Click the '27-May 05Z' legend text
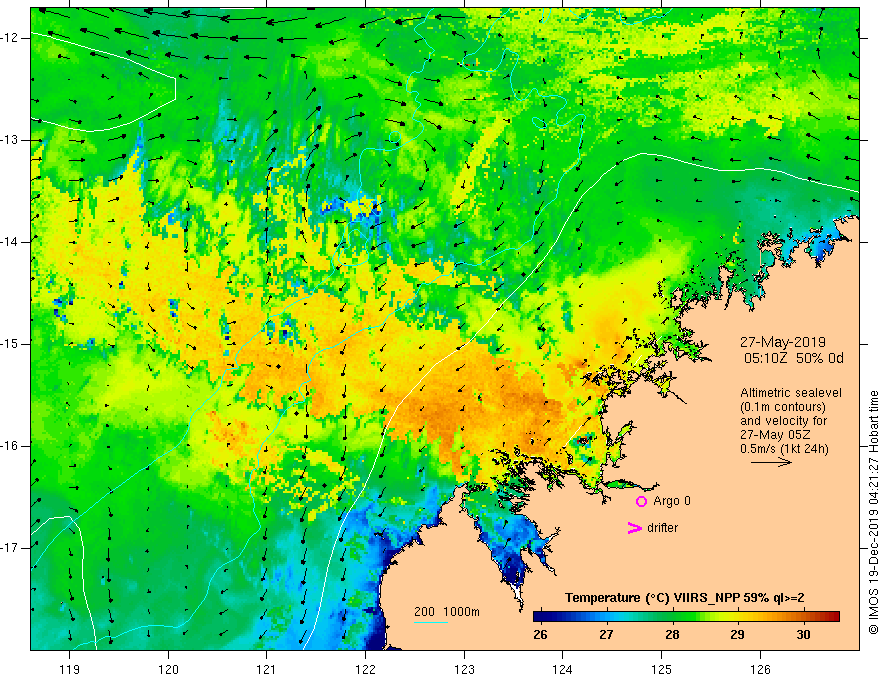 pyautogui.click(x=774, y=435)
